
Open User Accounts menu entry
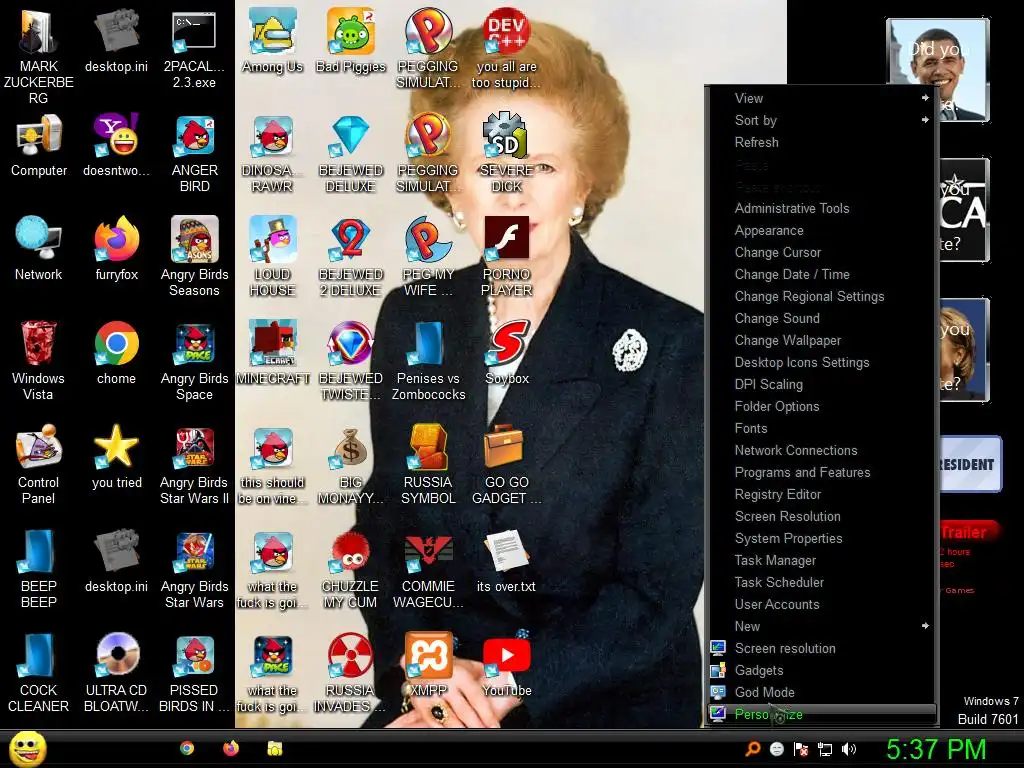click(822, 604)
